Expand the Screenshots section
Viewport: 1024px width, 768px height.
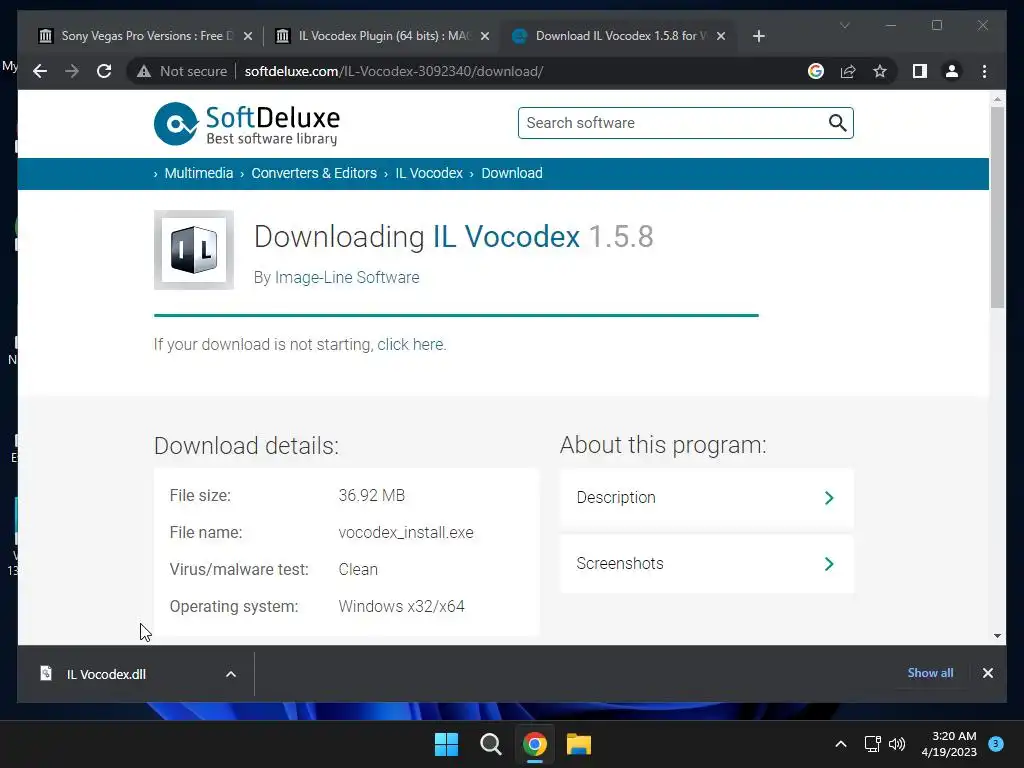(707, 564)
